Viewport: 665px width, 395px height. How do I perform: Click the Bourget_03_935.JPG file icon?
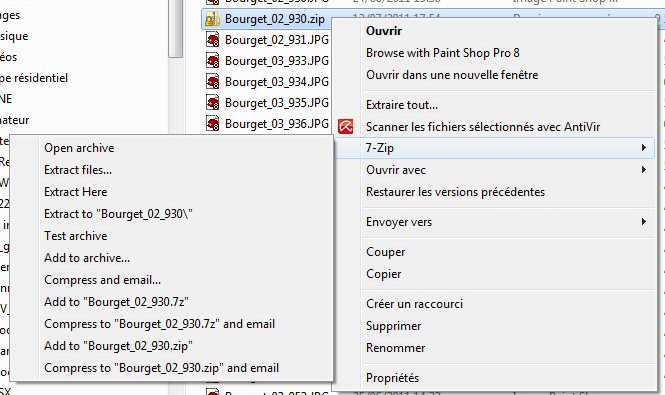pyautogui.click(x=212, y=103)
